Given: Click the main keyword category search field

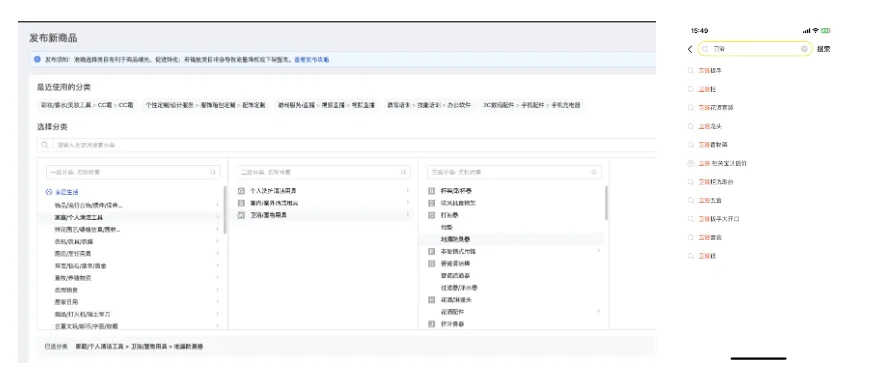Looking at the screenshot, I should tap(346, 145).
